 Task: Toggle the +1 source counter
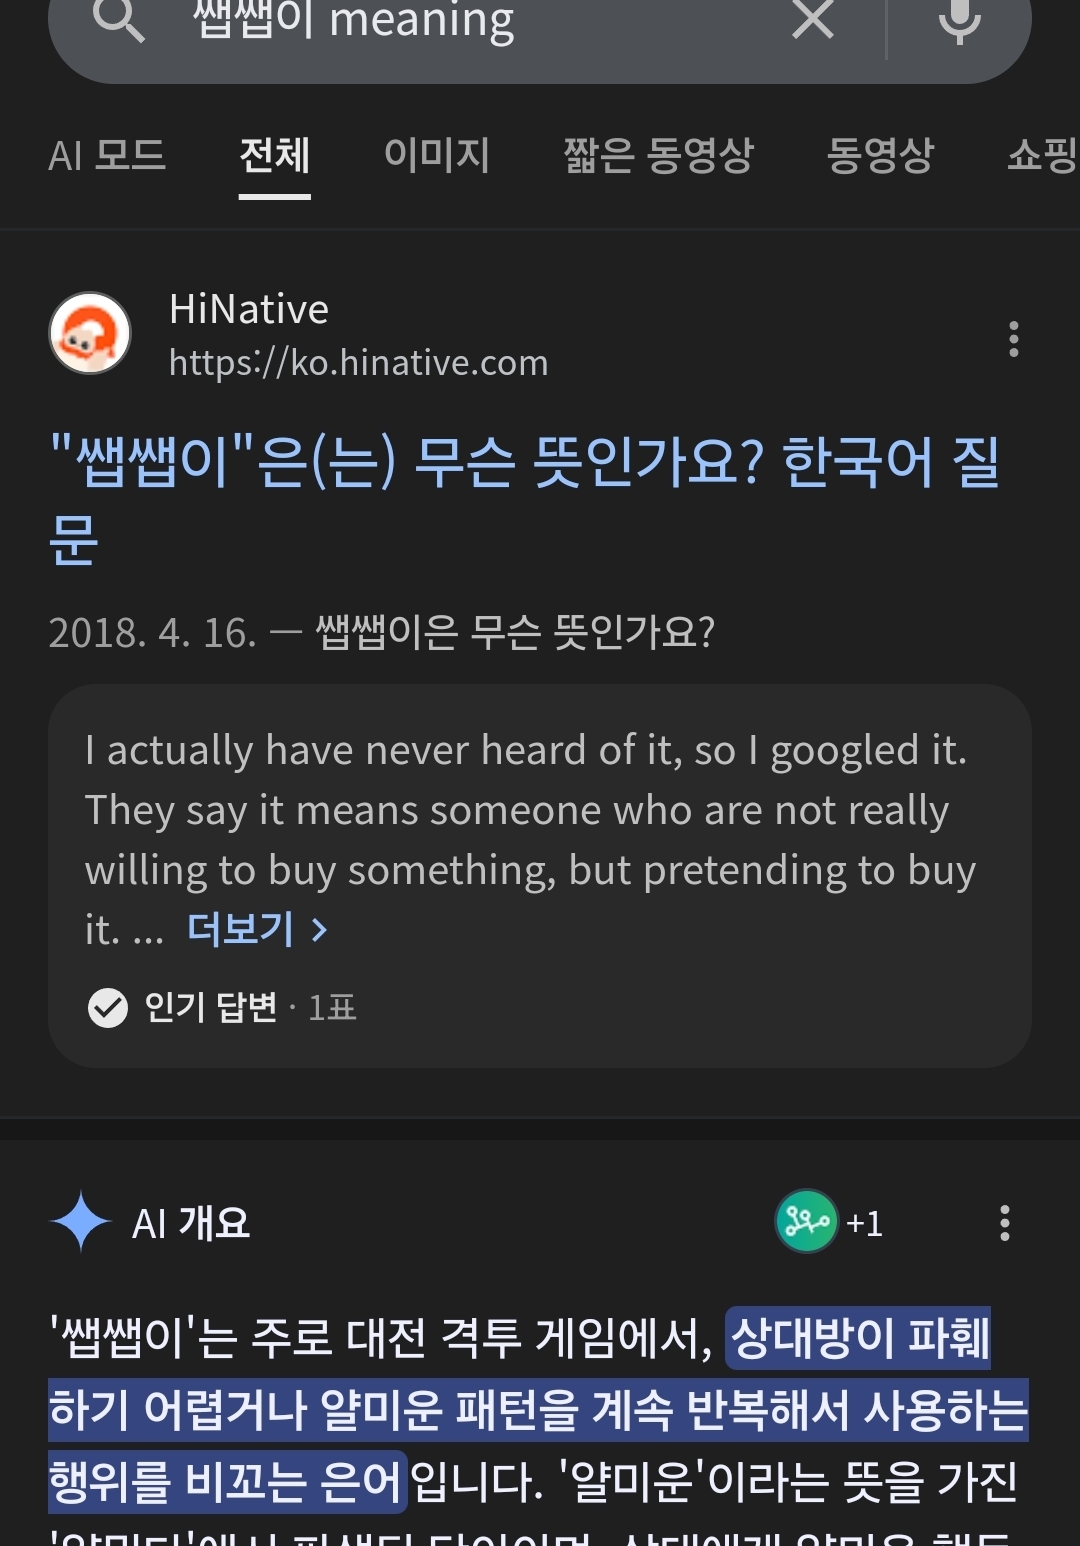pyautogui.click(x=863, y=1221)
